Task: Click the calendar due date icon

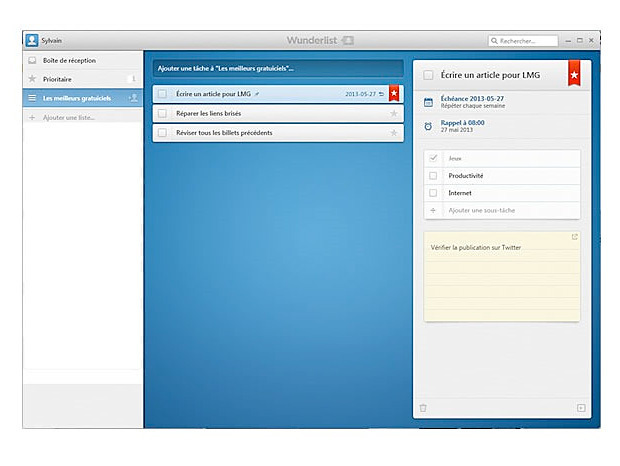Action: point(428,102)
